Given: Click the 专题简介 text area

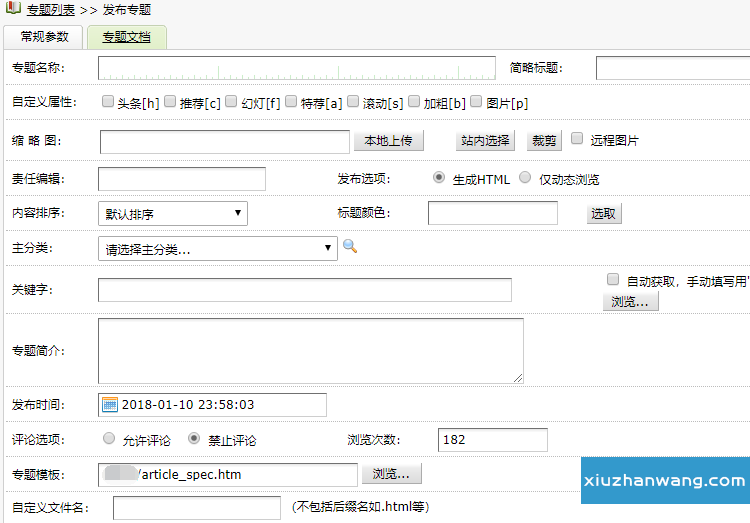Looking at the screenshot, I should (x=310, y=350).
